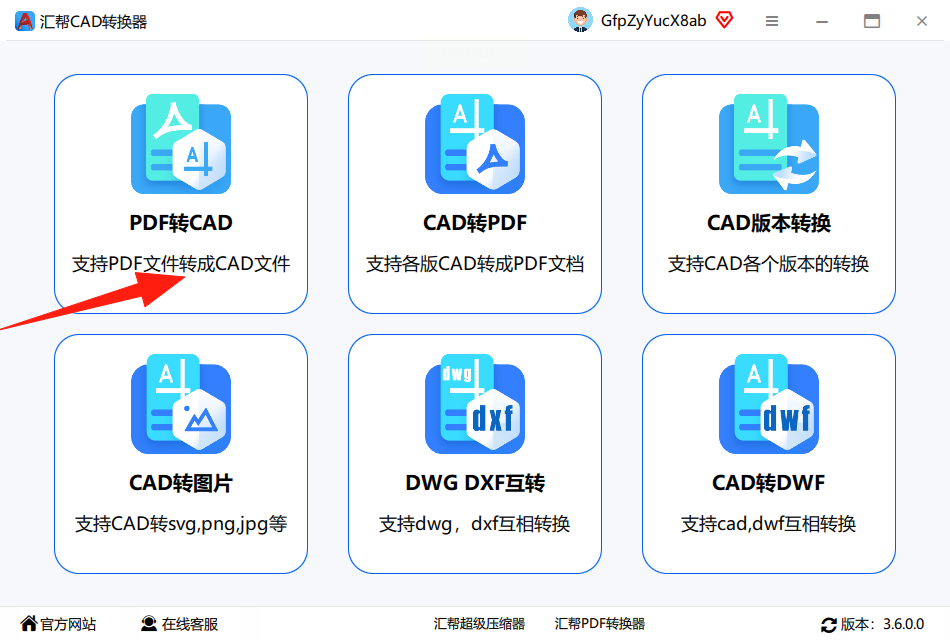Click the user avatar icon
Screen dimensions: 950x640
(580, 21)
